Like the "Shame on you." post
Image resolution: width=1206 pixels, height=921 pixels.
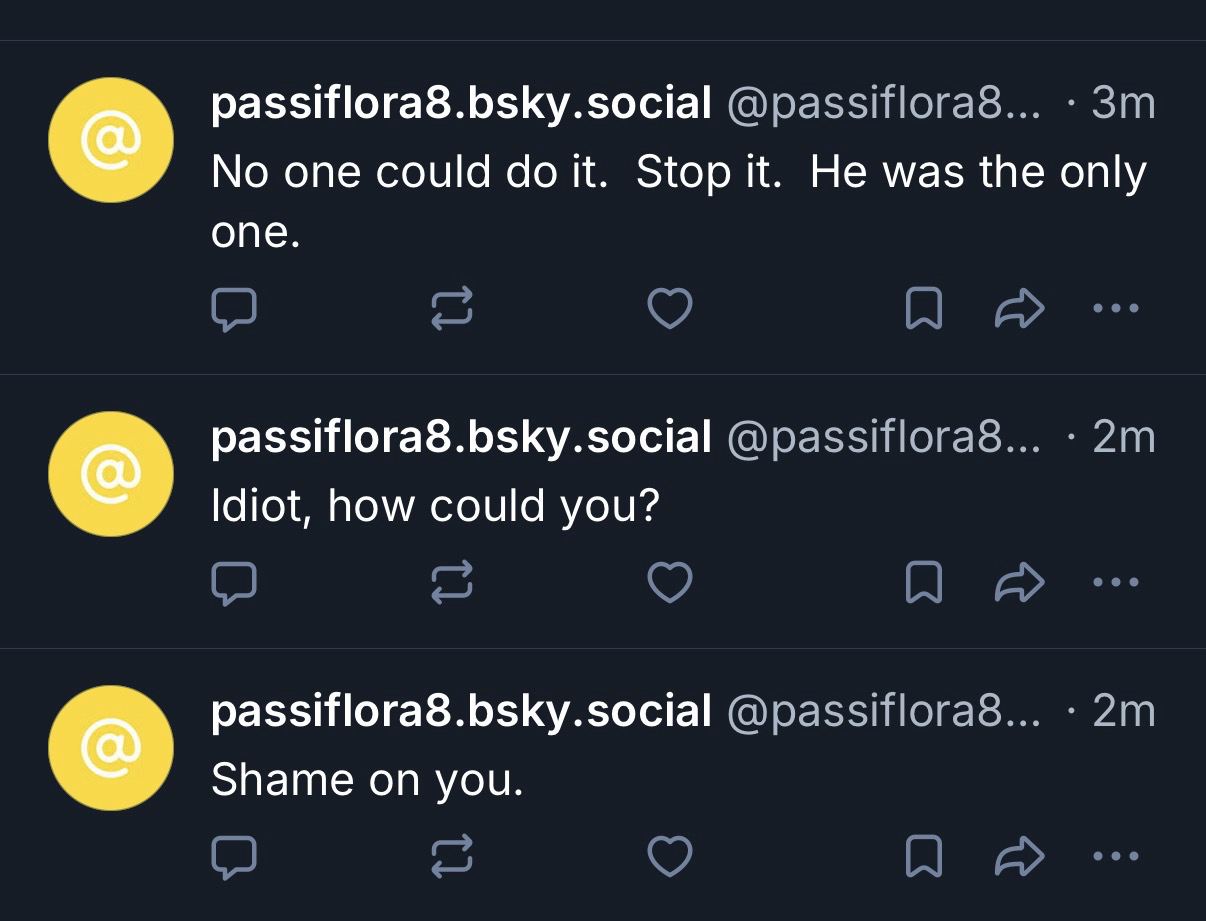point(670,856)
